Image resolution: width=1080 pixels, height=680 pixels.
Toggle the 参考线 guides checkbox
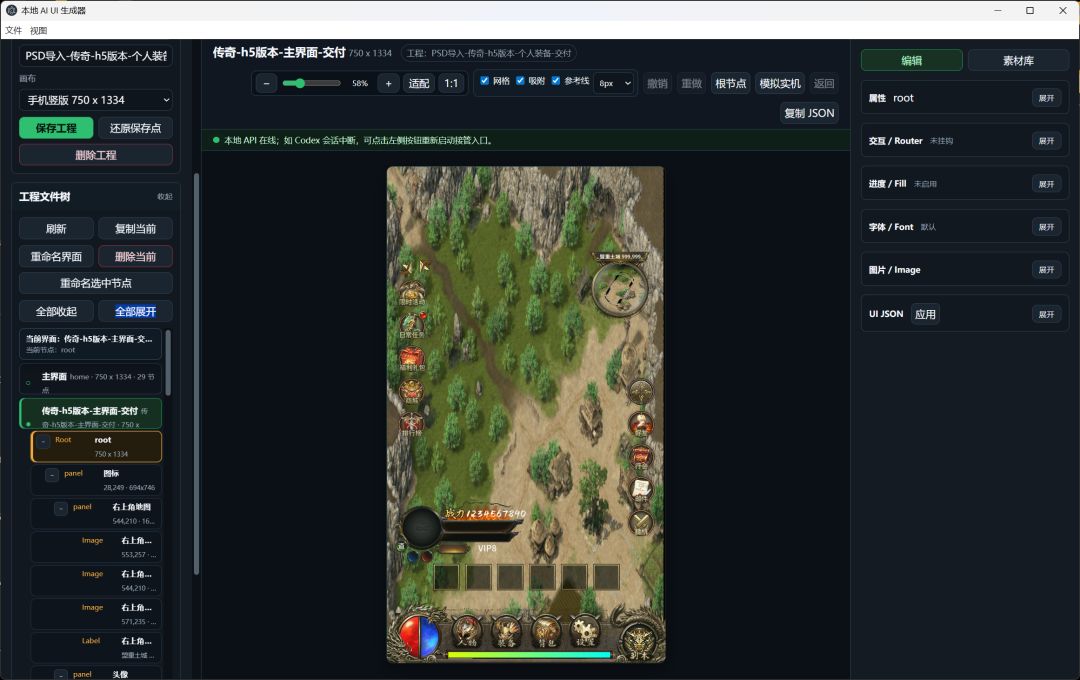click(x=556, y=81)
